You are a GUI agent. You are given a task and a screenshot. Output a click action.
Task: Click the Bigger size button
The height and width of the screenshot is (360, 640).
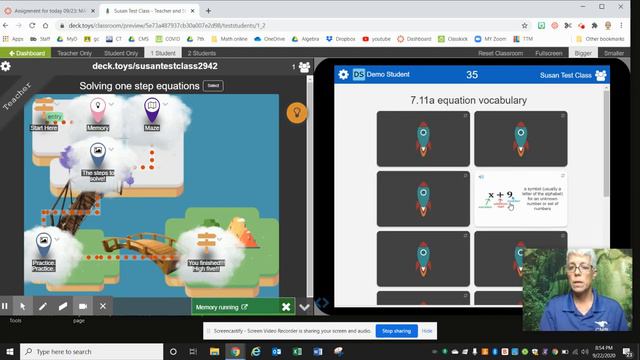click(x=583, y=53)
